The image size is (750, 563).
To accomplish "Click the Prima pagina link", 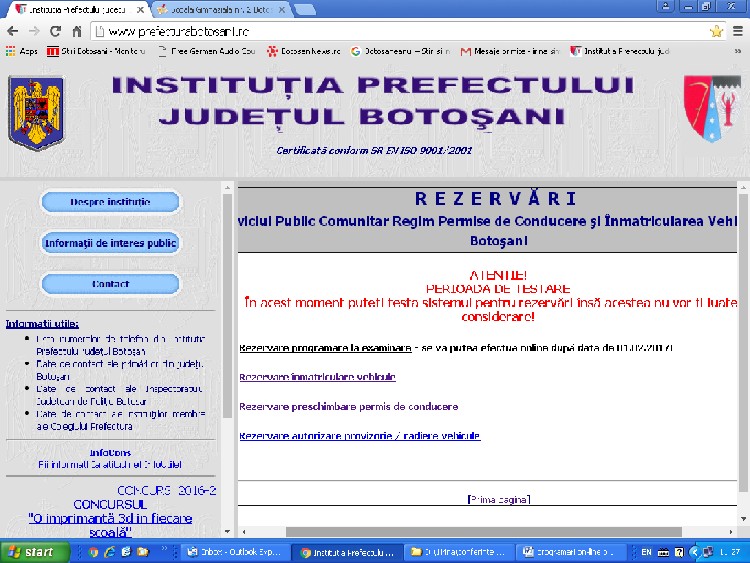I will (x=498, y=499).
